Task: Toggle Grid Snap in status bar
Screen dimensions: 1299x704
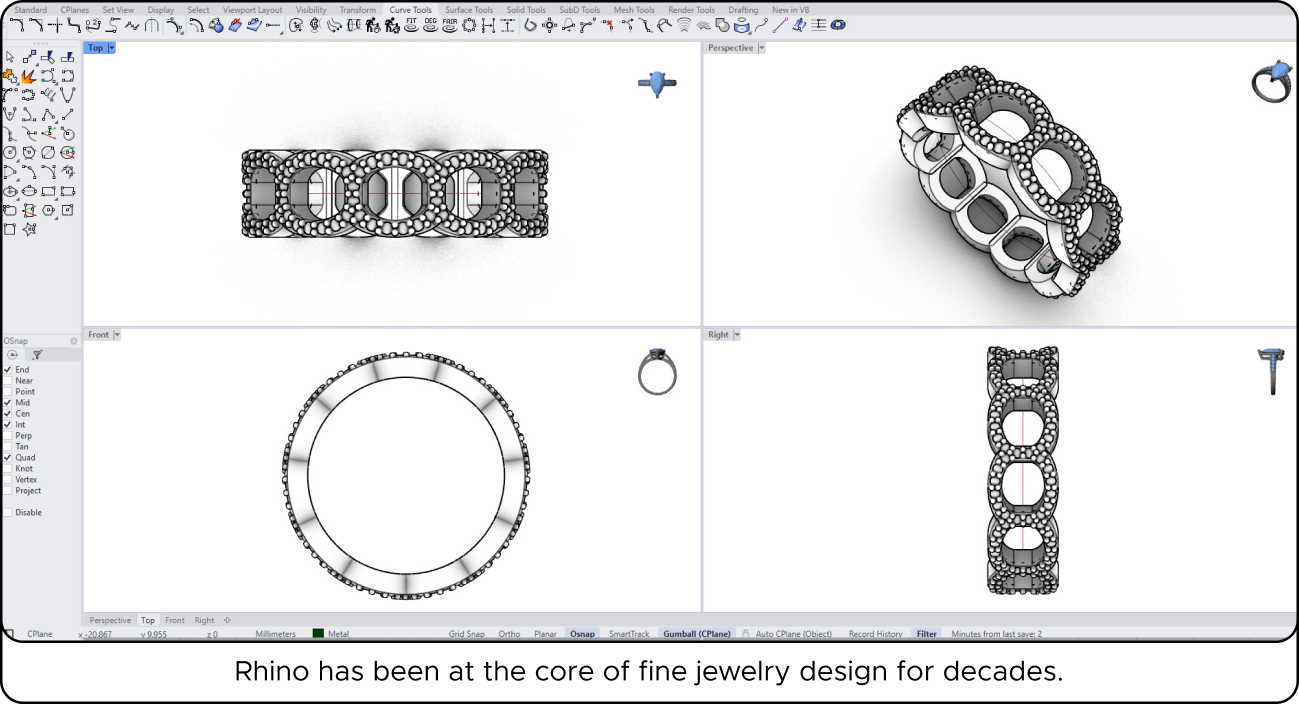Action: 466,634
